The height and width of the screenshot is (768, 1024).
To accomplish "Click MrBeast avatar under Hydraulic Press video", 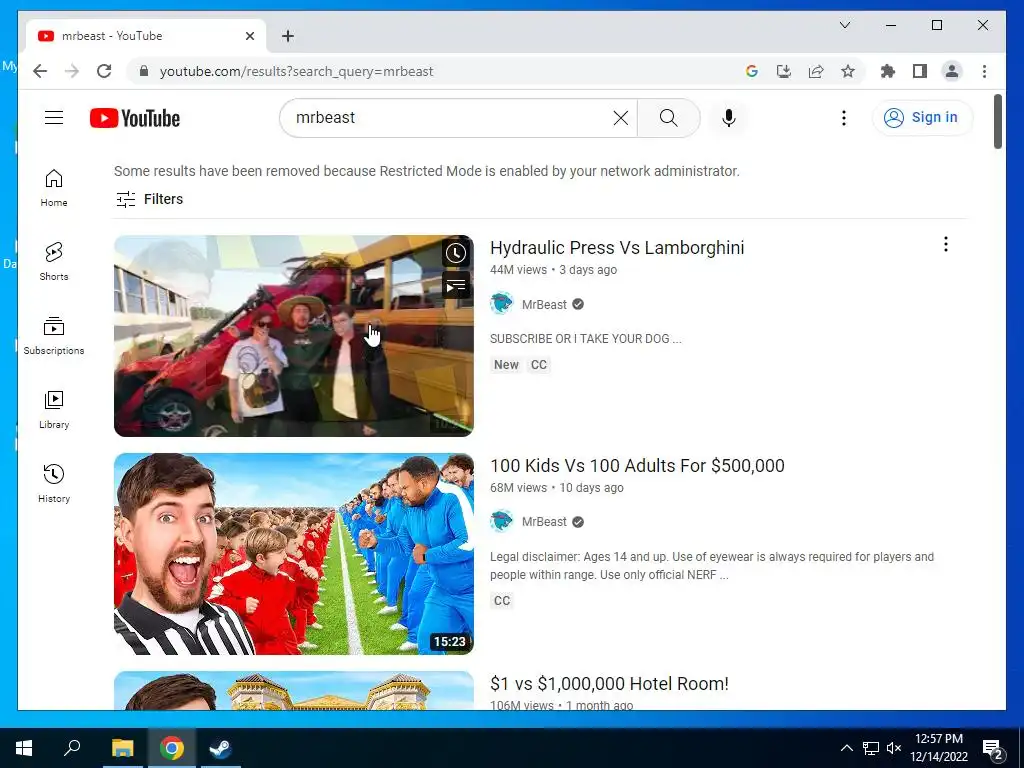I will [502, 304].
